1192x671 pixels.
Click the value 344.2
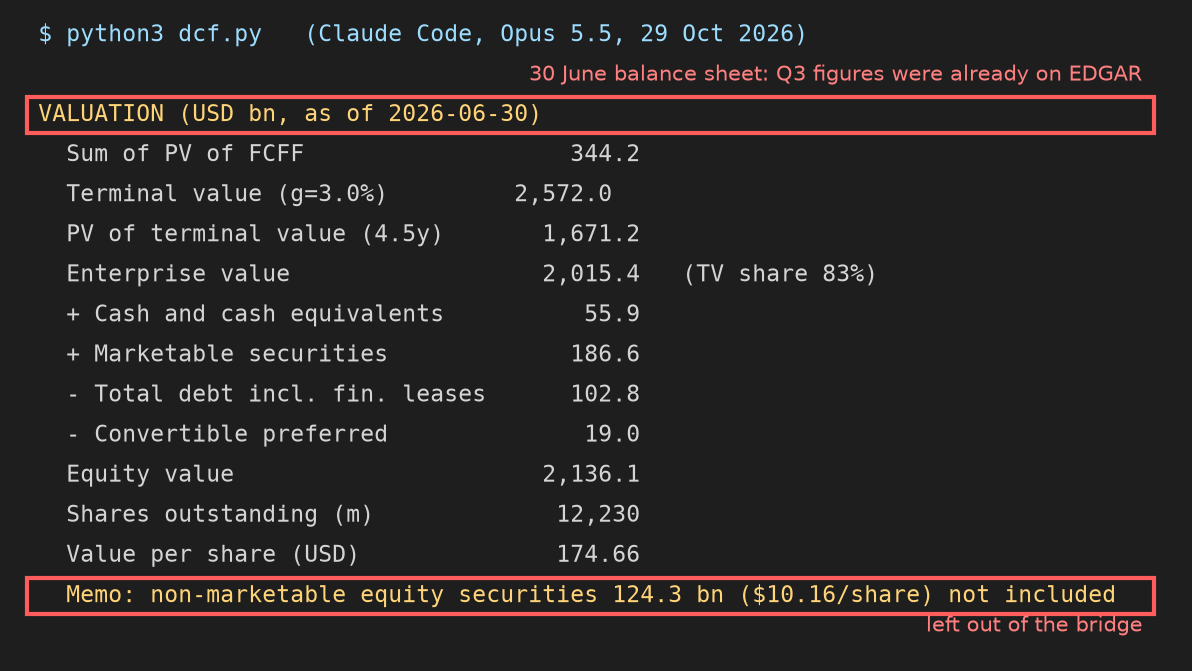[x=605, y=154]
